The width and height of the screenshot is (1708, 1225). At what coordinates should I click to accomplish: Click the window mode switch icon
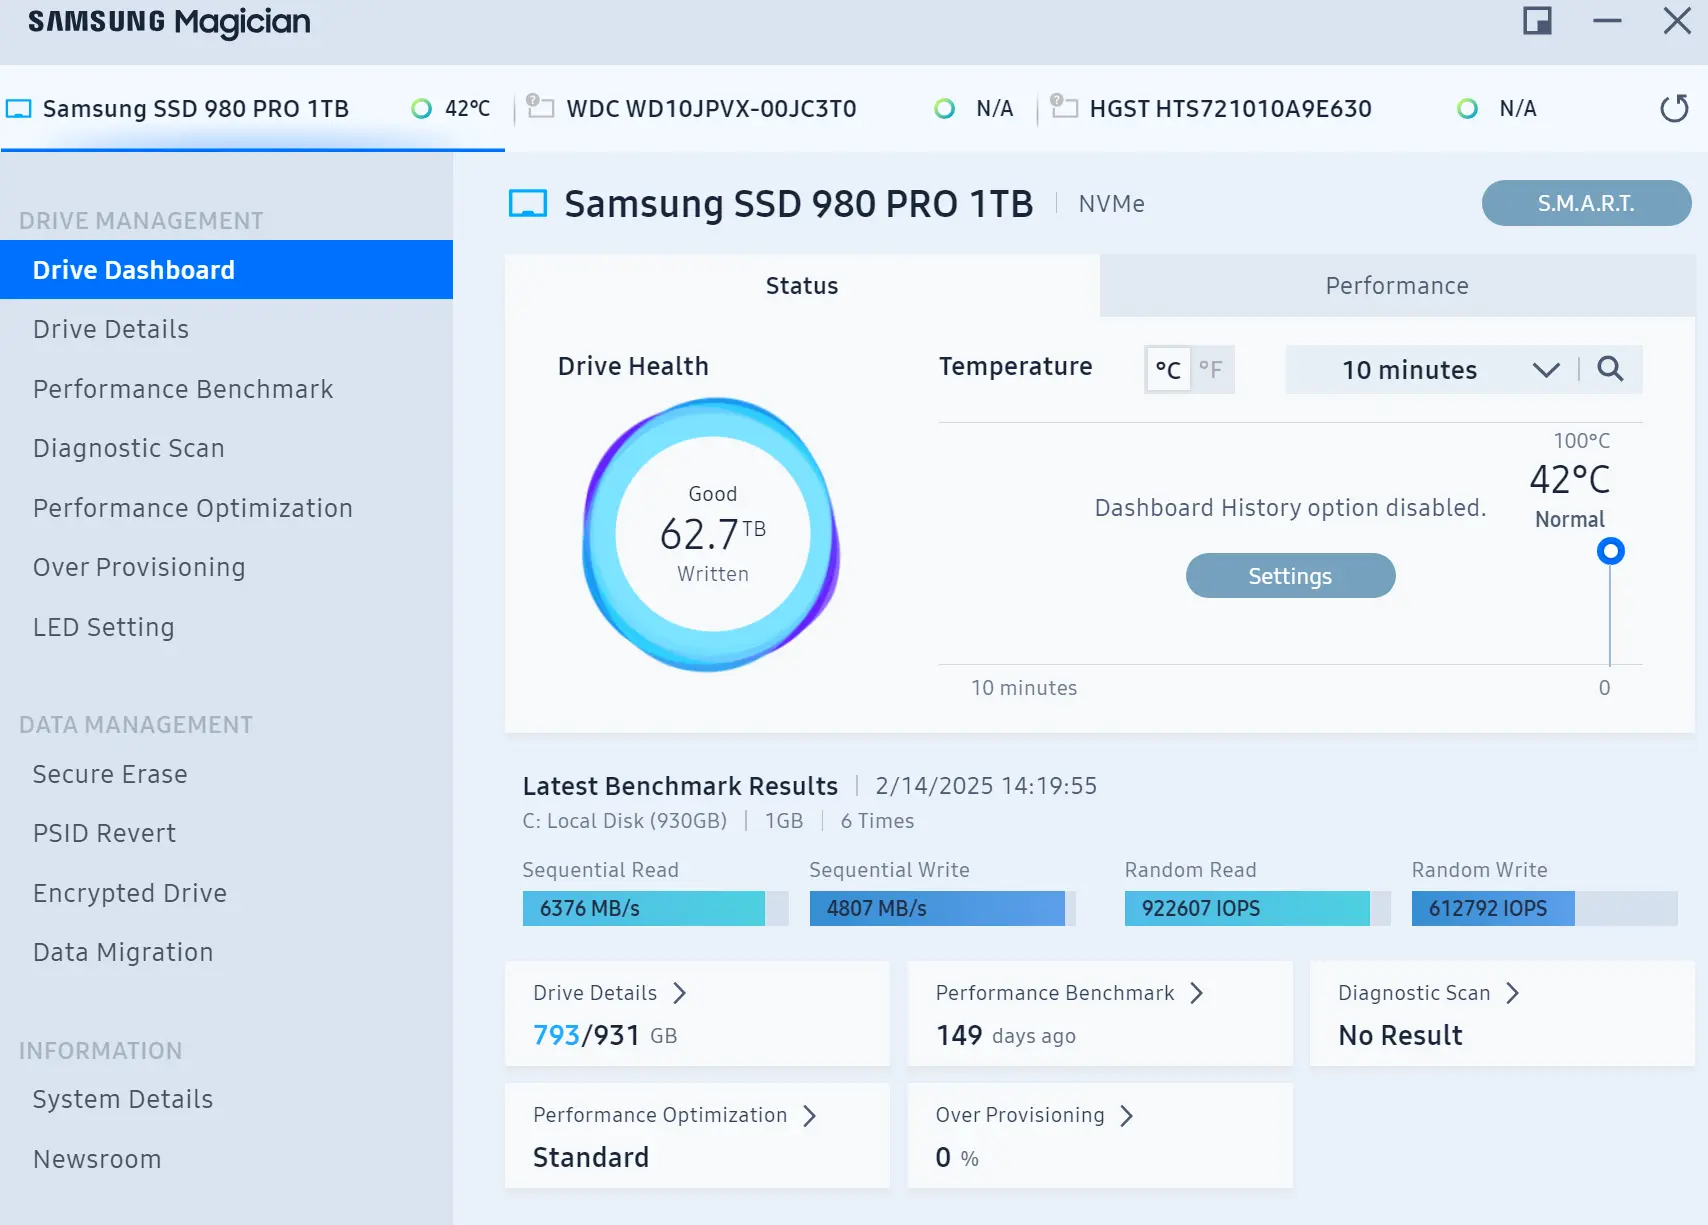(x=1537, y=21)
